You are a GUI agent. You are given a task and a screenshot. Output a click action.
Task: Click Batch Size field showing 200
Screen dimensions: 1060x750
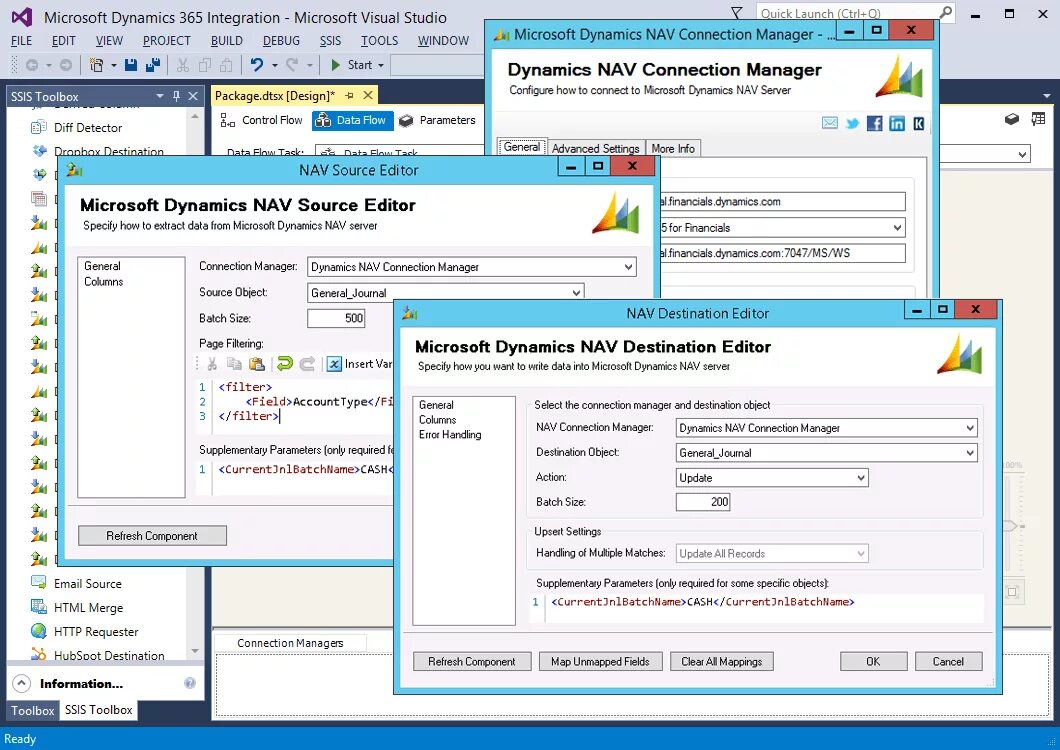[703, 502]
